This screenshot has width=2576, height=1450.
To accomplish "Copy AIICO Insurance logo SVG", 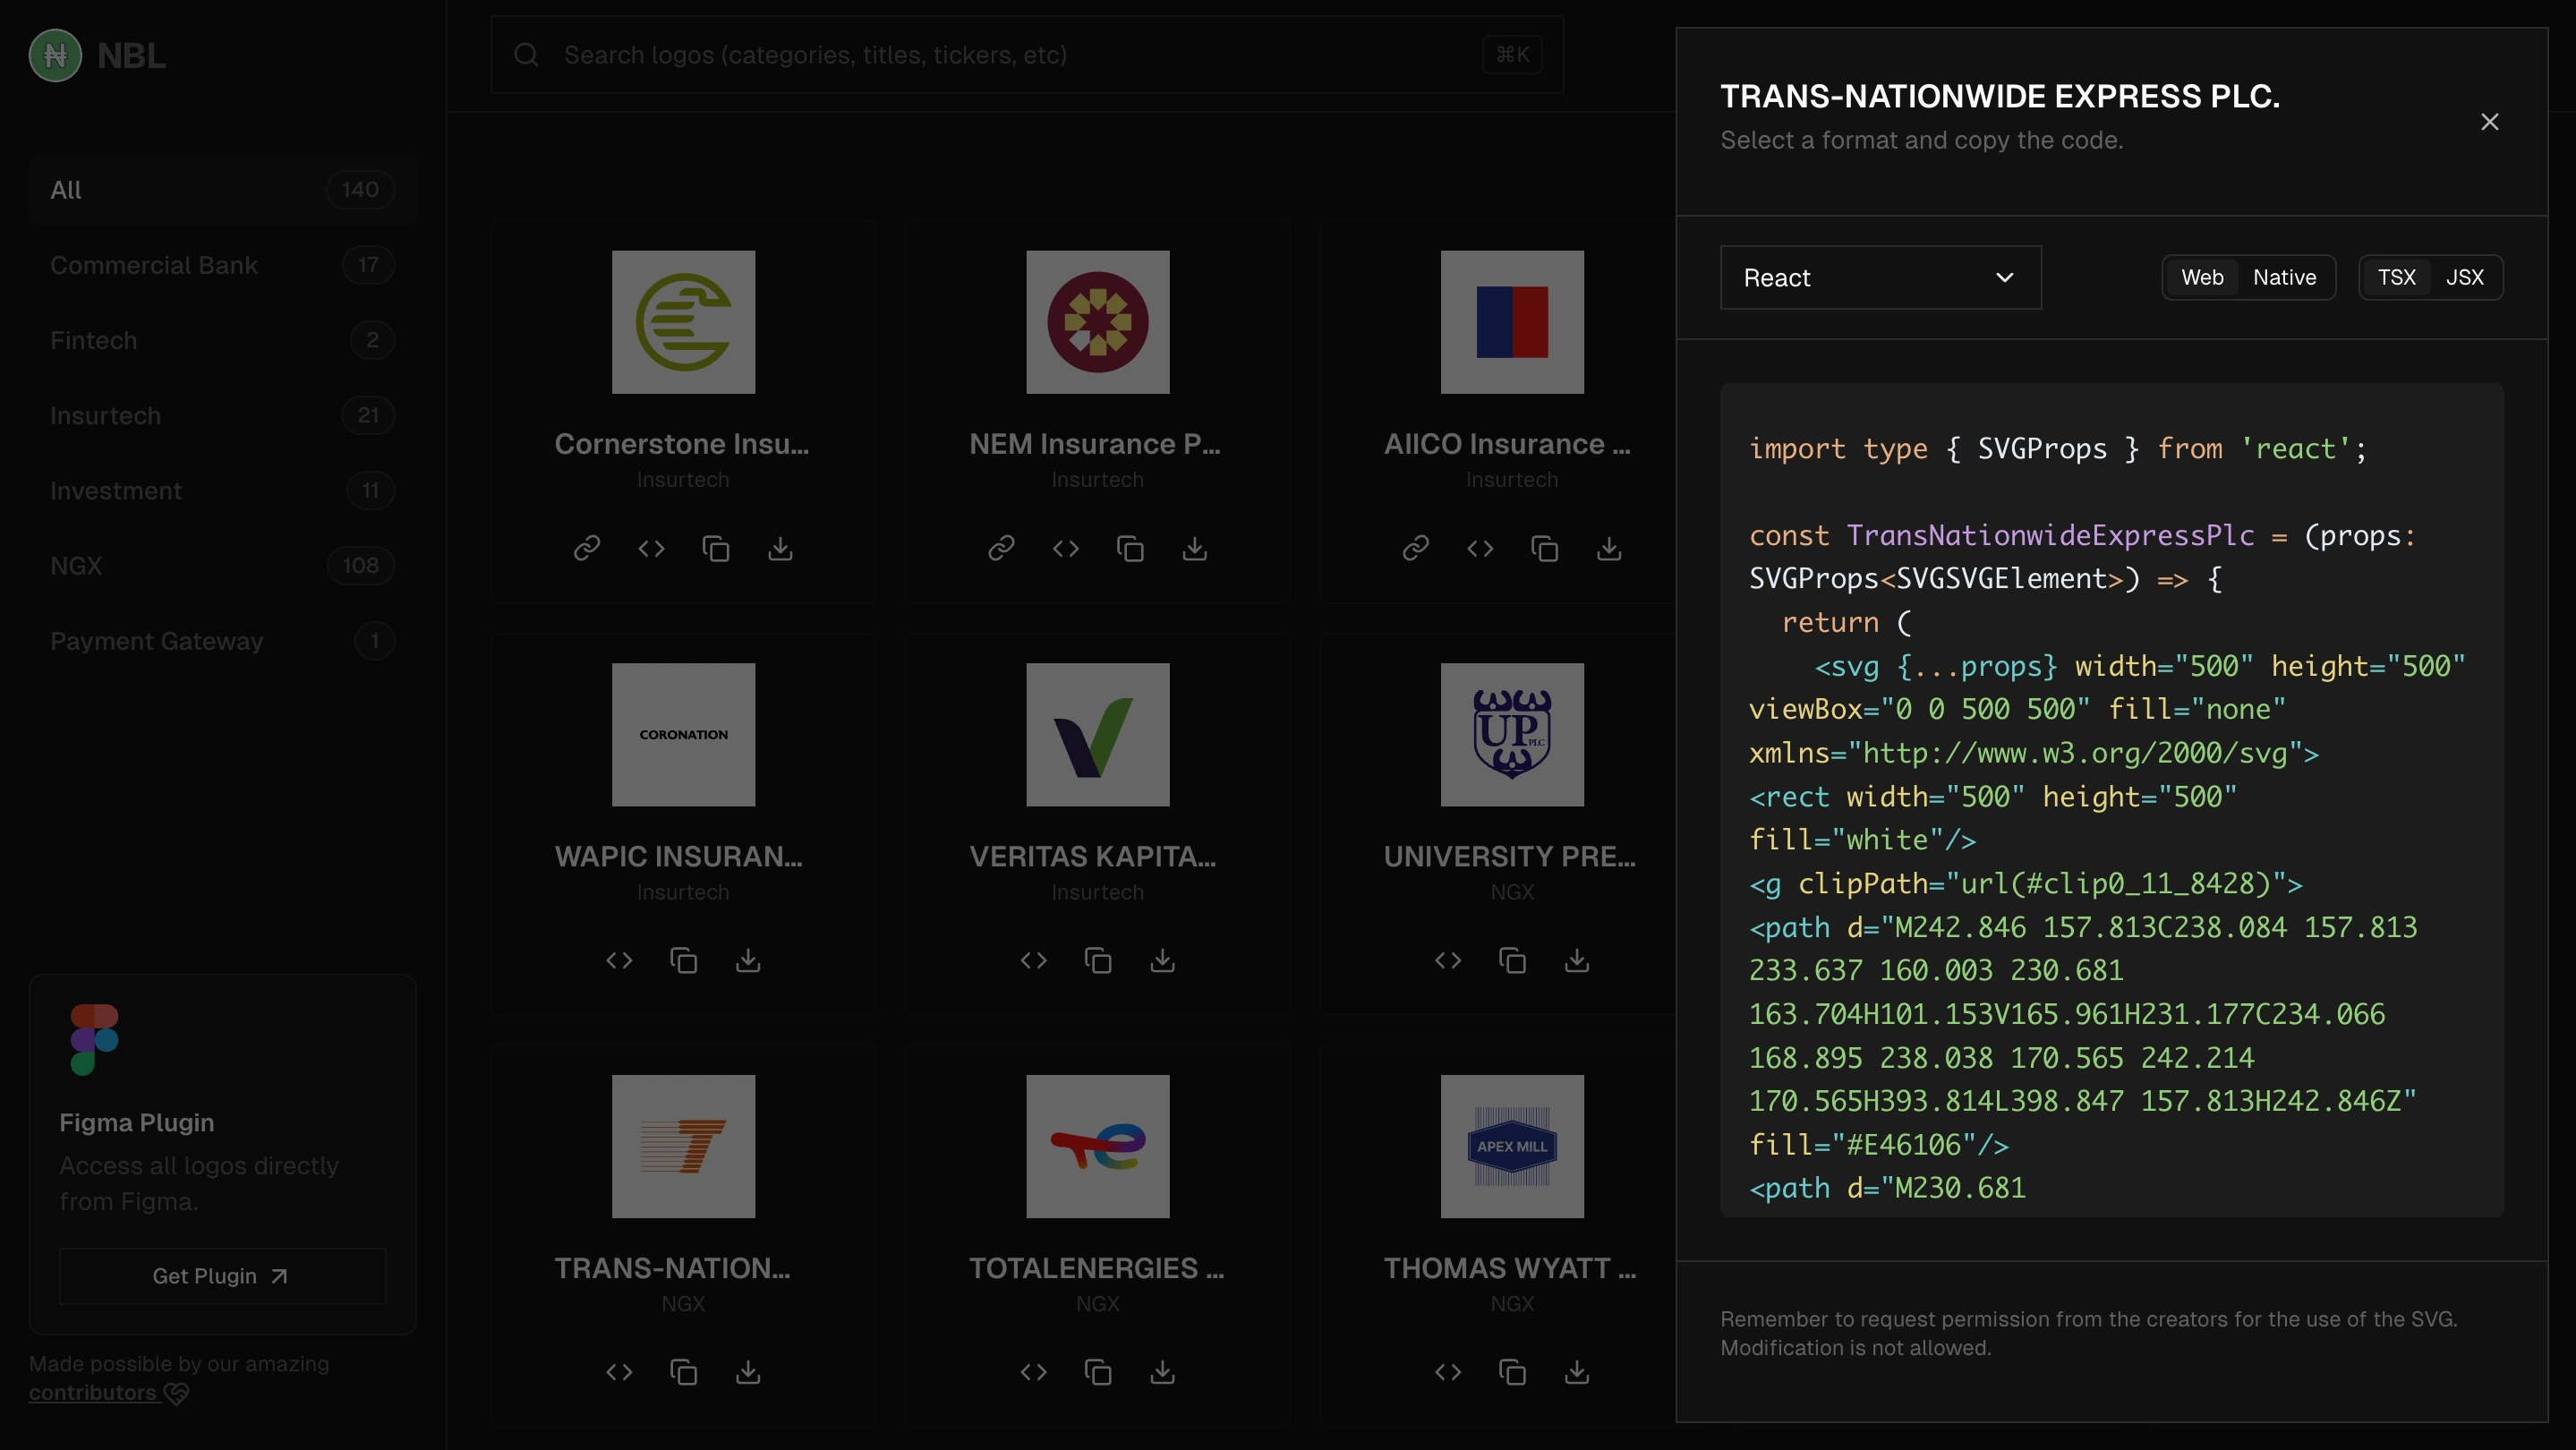I will [x=1544, y=548].
